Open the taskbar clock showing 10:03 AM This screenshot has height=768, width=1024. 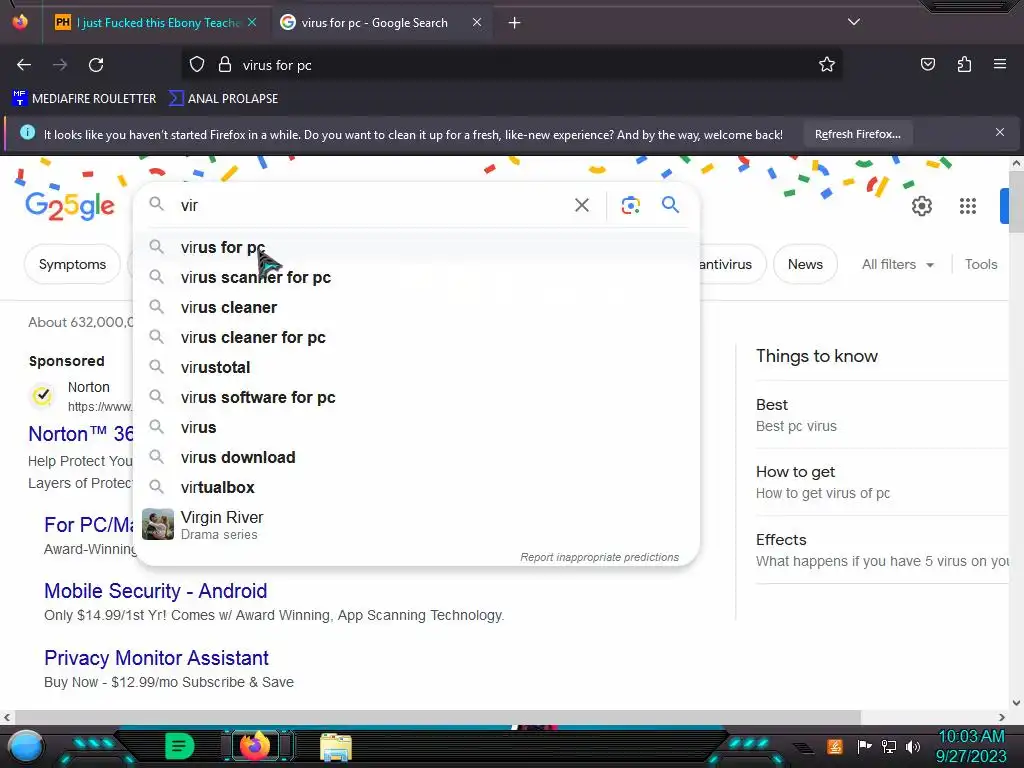(x=971, y=746)
